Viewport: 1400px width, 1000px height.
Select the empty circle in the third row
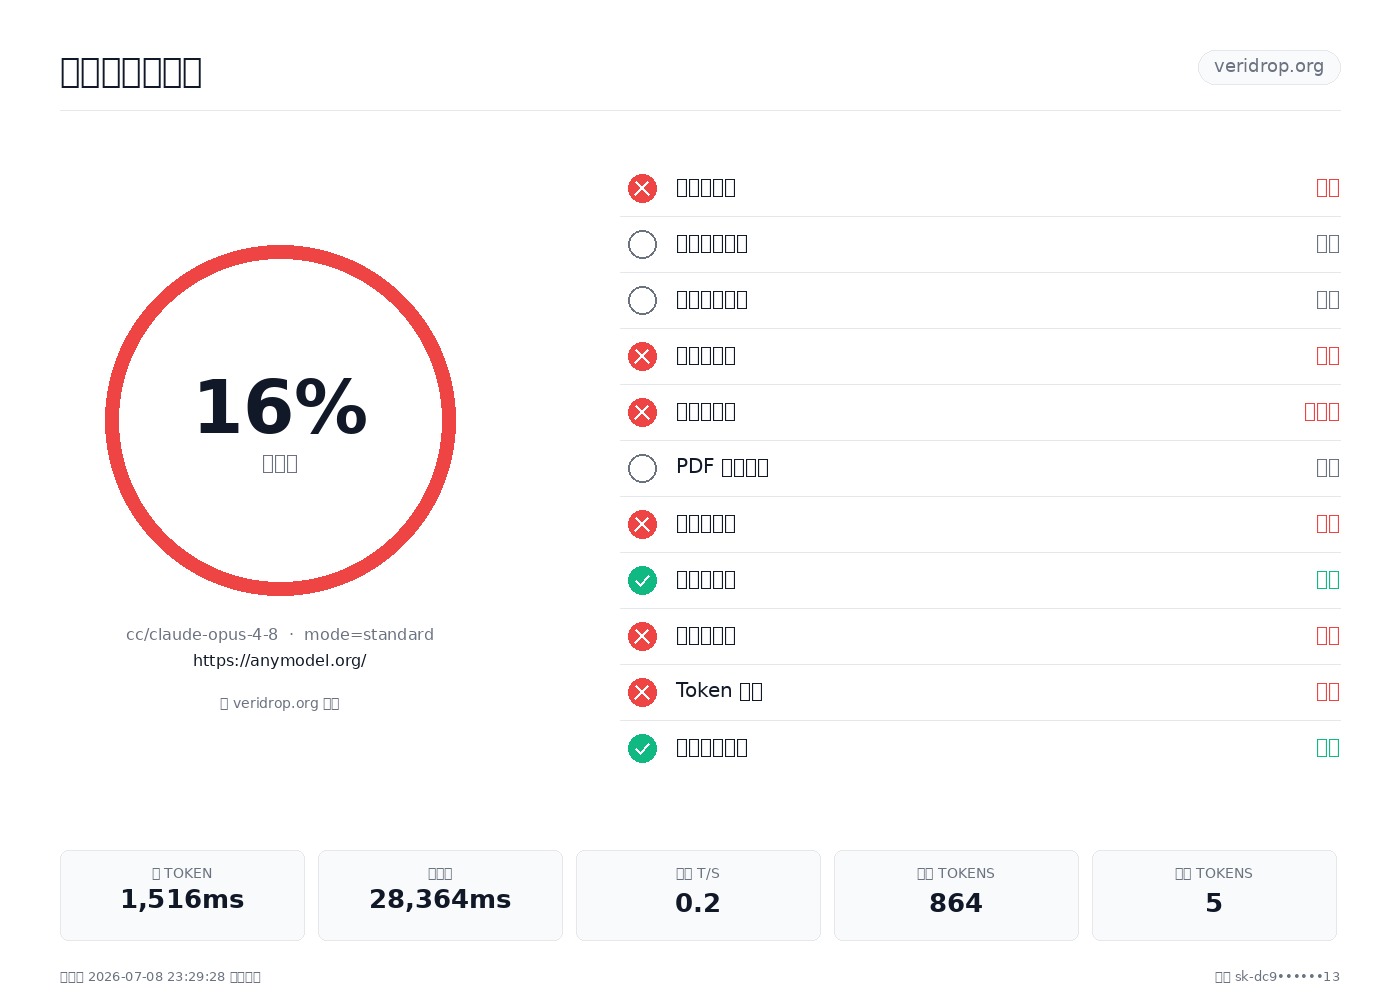(642, 300)
